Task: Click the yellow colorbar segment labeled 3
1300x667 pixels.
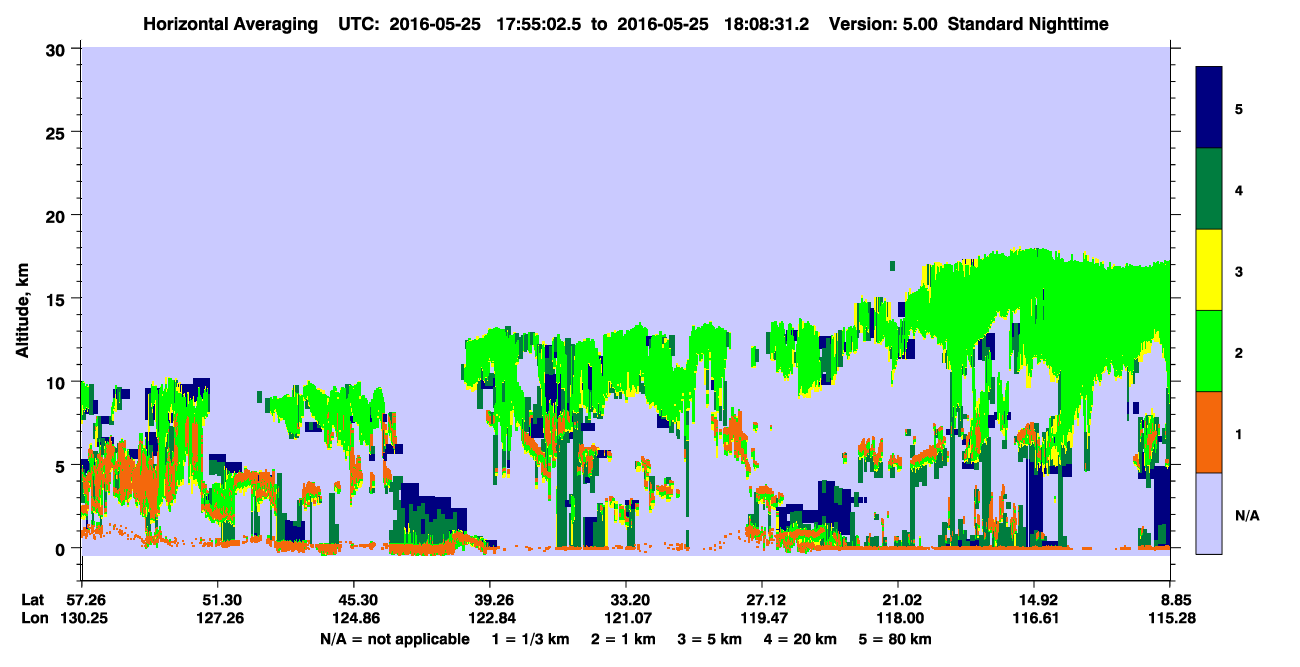Action: tap(1209, 270)
